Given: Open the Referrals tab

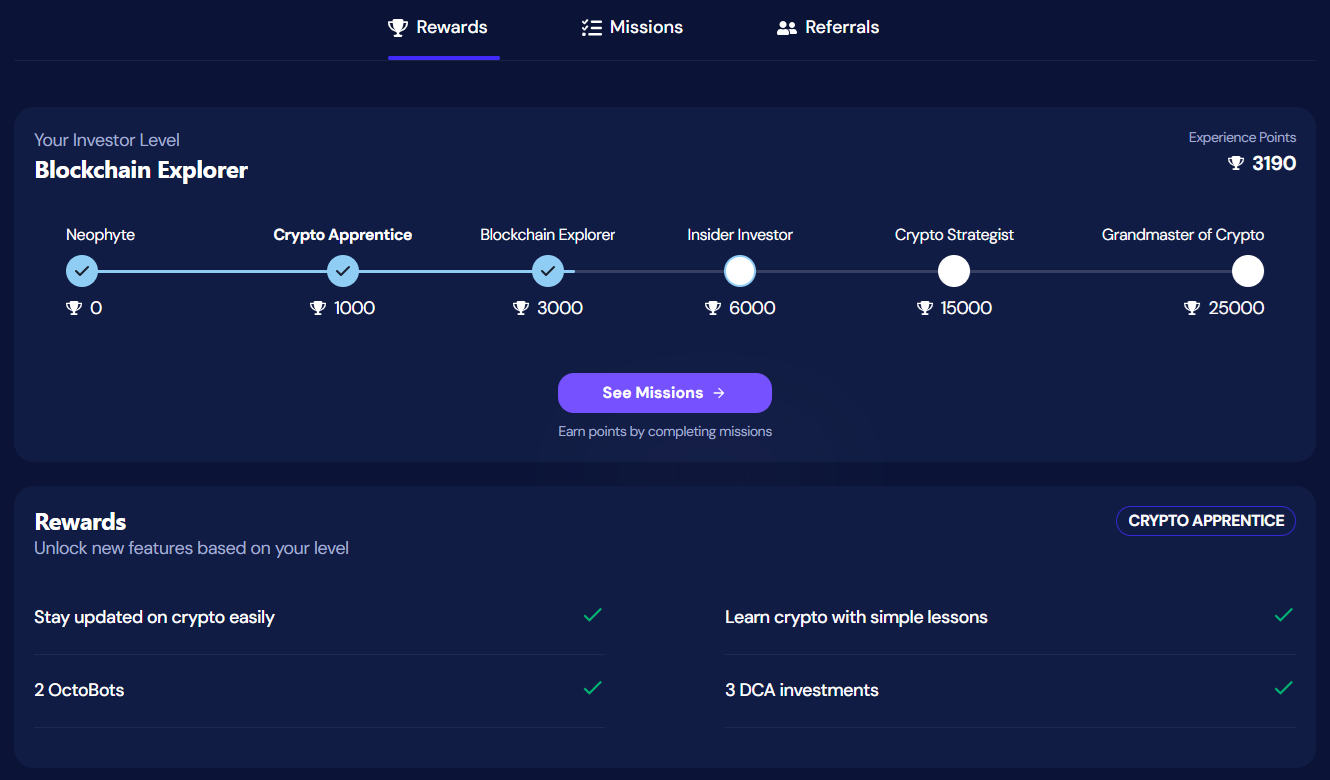Looking at the screenshot, I should tap(828, 28).
